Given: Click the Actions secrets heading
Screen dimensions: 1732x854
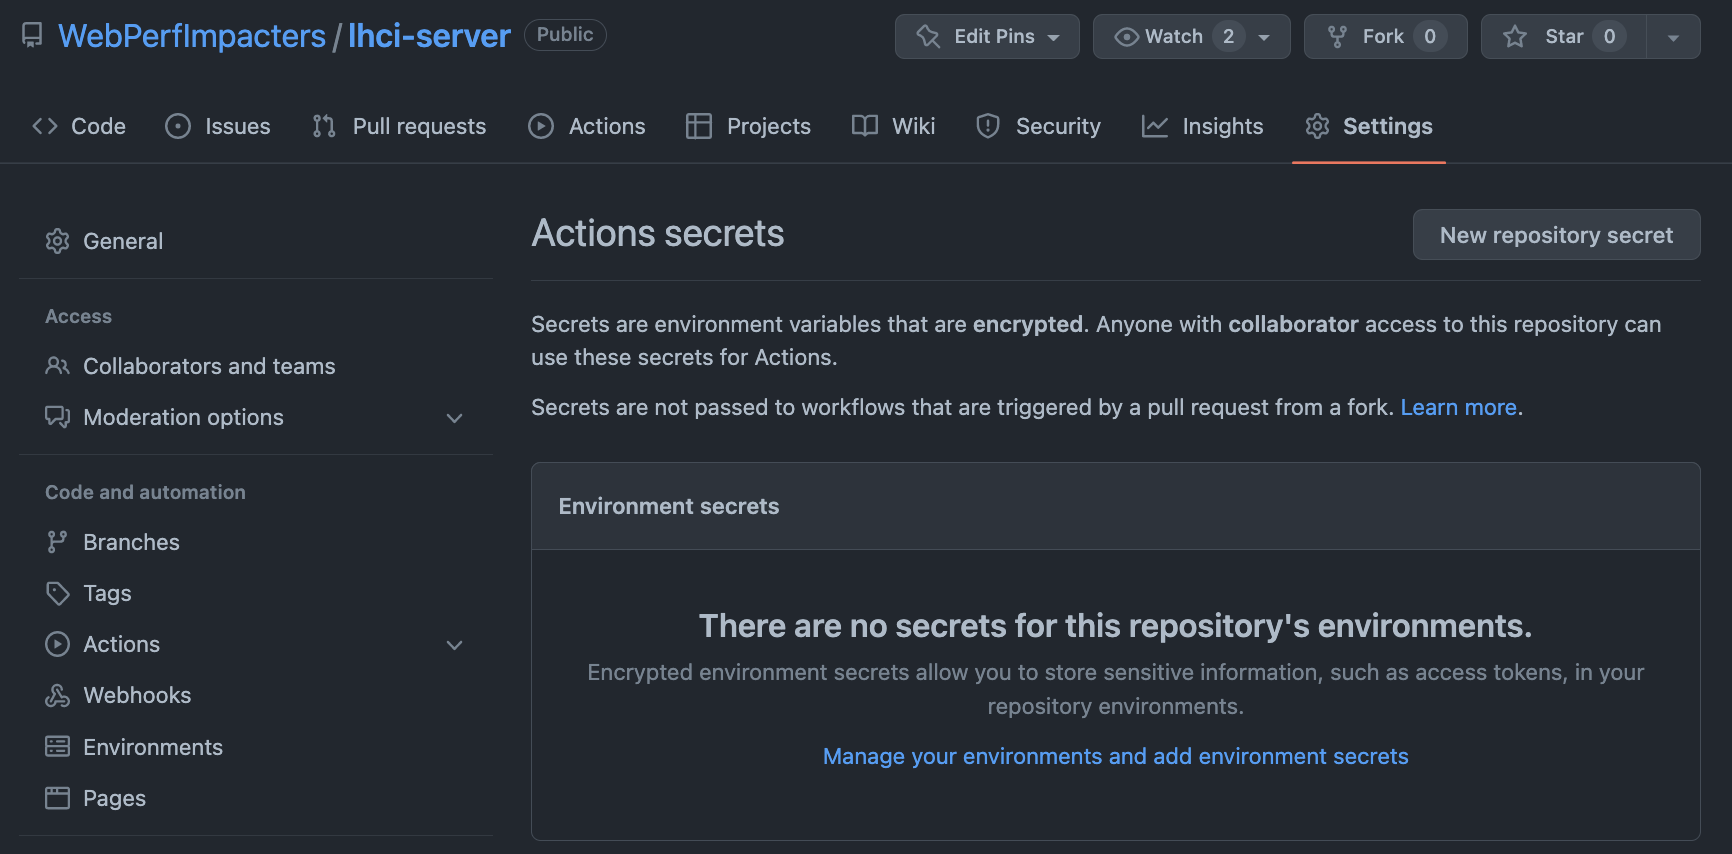Looking at the screenshot, I should 657,233.
